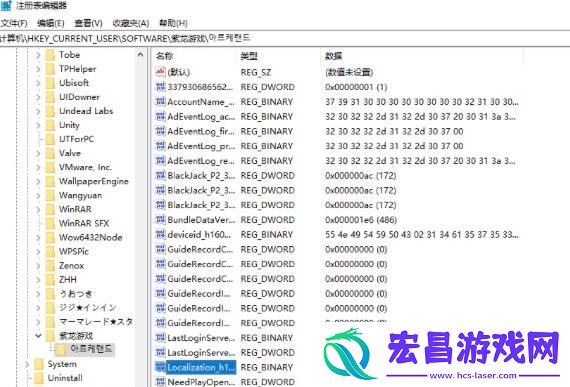This screenshot has width=570, height=387.
Task: Click the System folder icon
Action: point(39,364)
